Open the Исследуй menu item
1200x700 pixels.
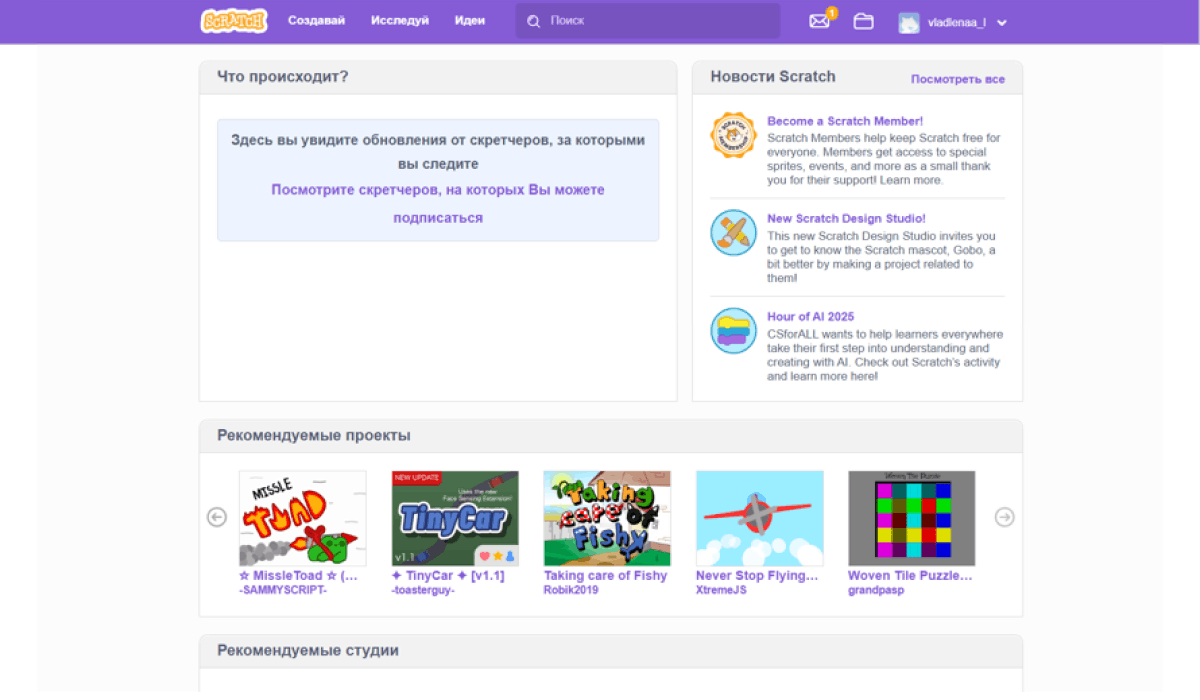399,20
